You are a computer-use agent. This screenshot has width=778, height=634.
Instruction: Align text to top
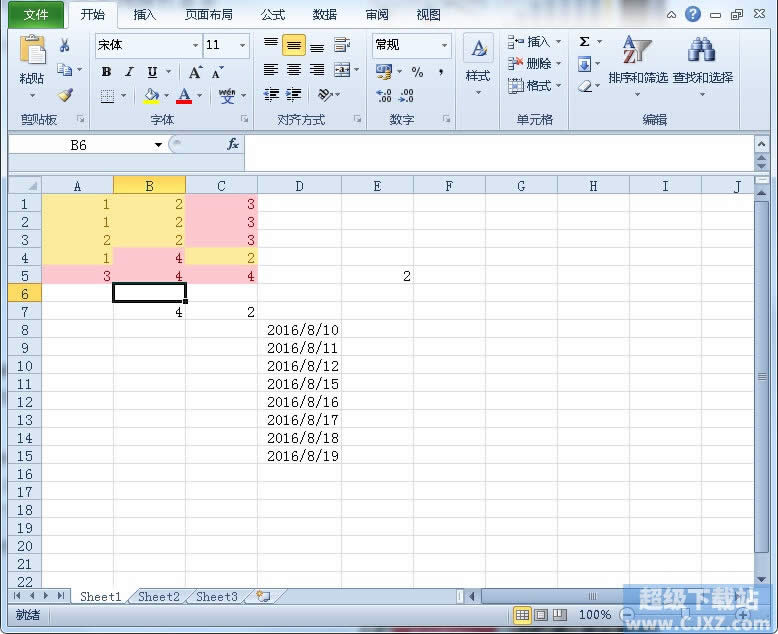(x=271, y=45)
